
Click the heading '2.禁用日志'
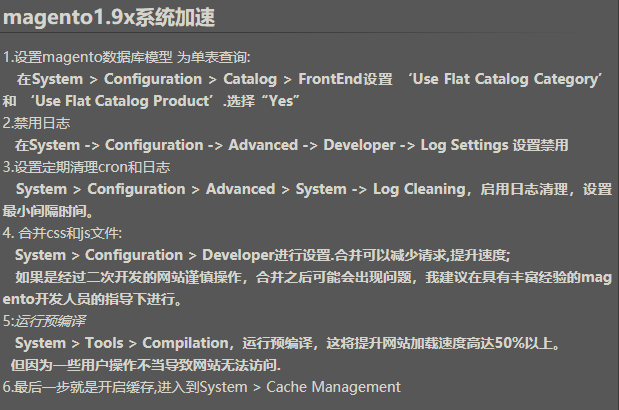36,123
